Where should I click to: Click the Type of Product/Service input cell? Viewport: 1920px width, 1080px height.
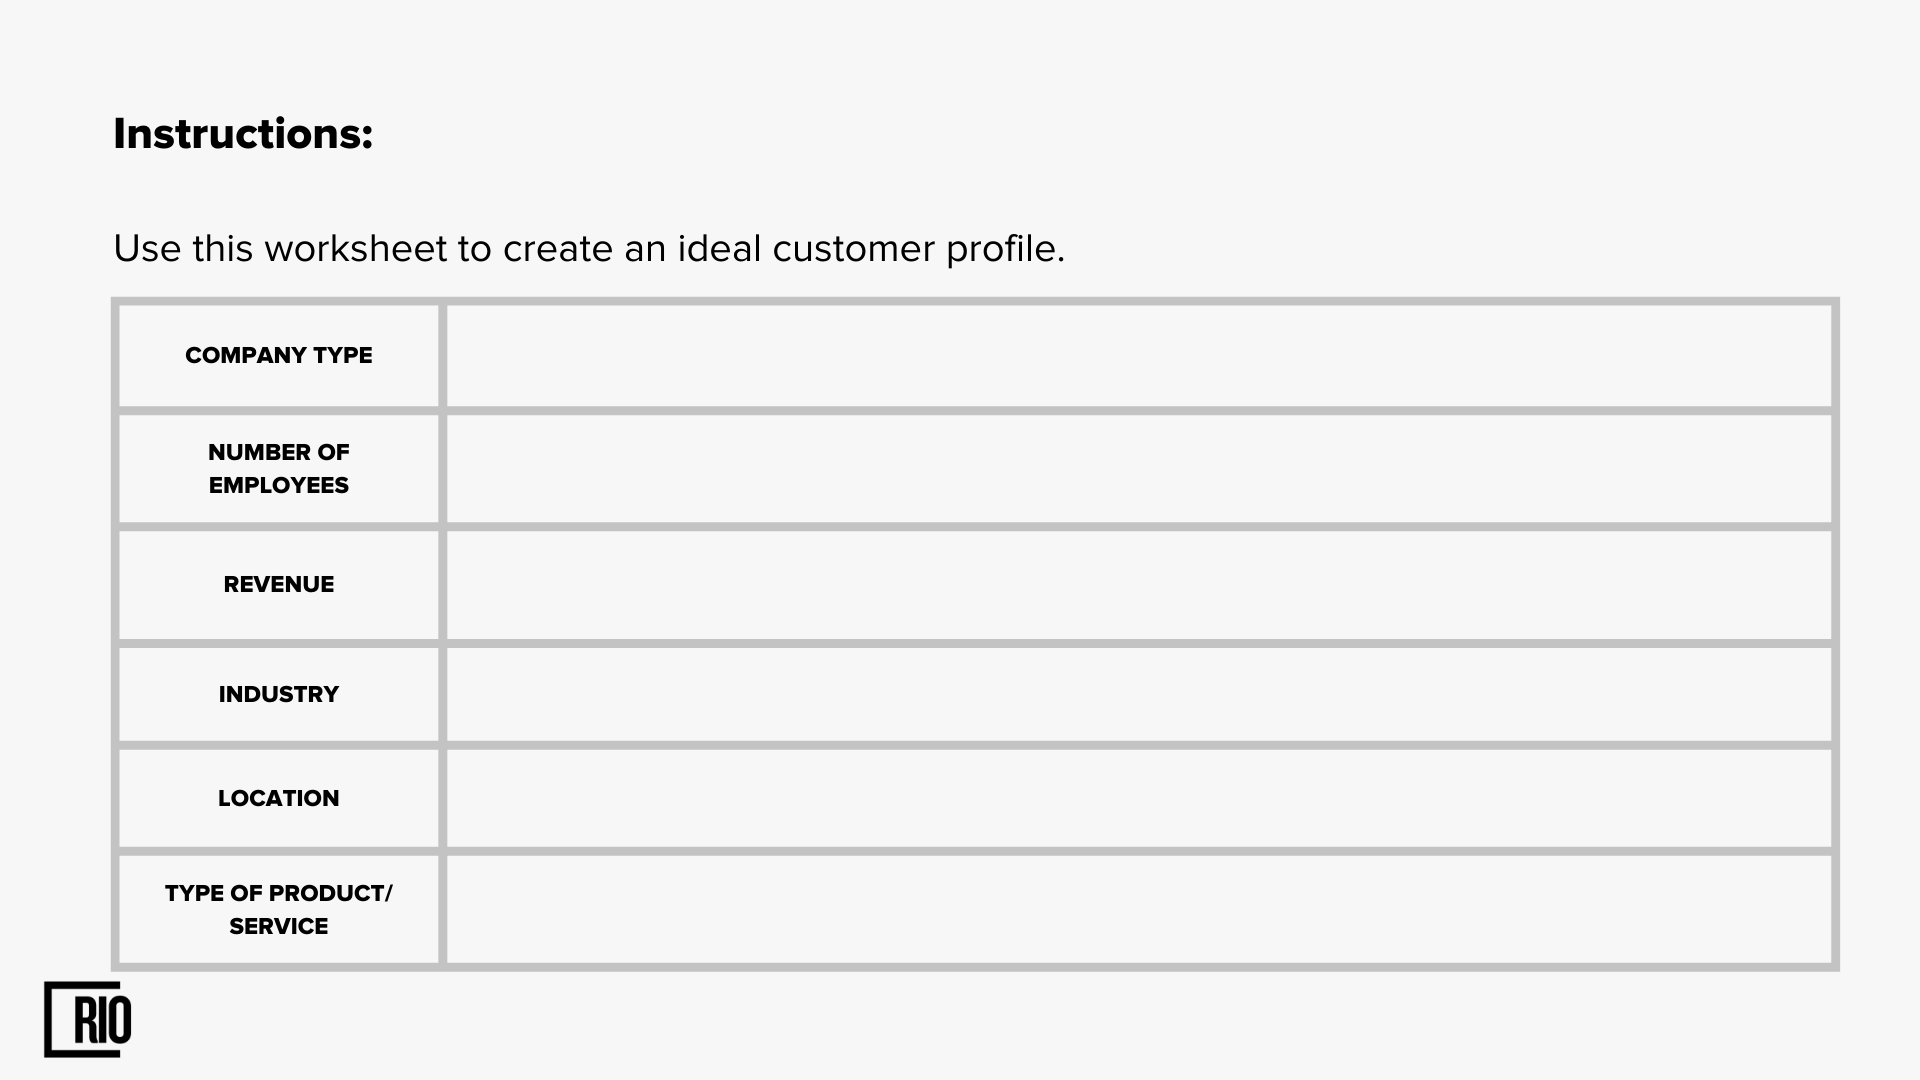coord(1139,910)
